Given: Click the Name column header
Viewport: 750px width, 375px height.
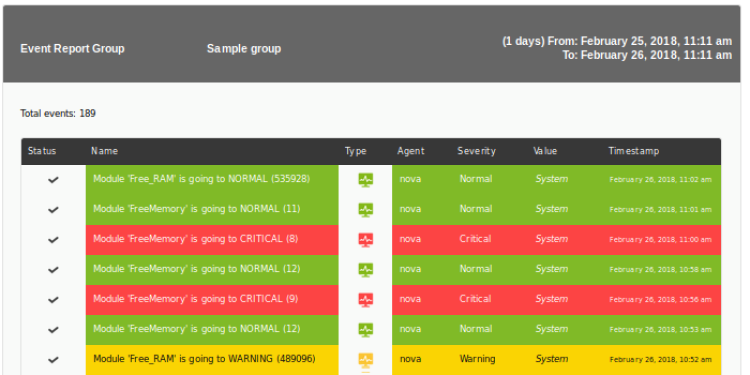Looking at the screenshot, I should (104, 151).
